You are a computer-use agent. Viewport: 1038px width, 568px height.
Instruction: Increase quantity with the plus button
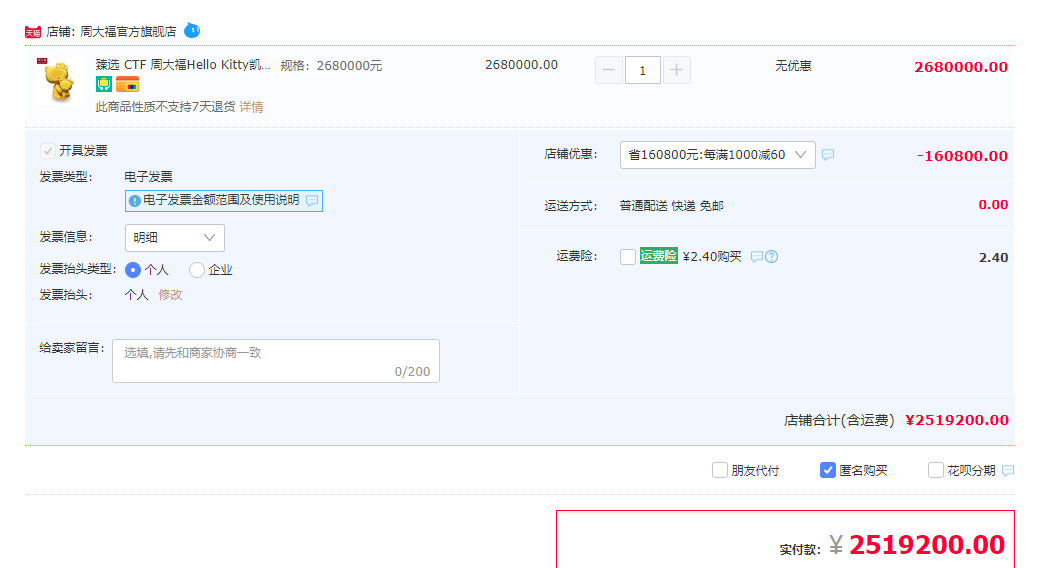pos(677,70)
